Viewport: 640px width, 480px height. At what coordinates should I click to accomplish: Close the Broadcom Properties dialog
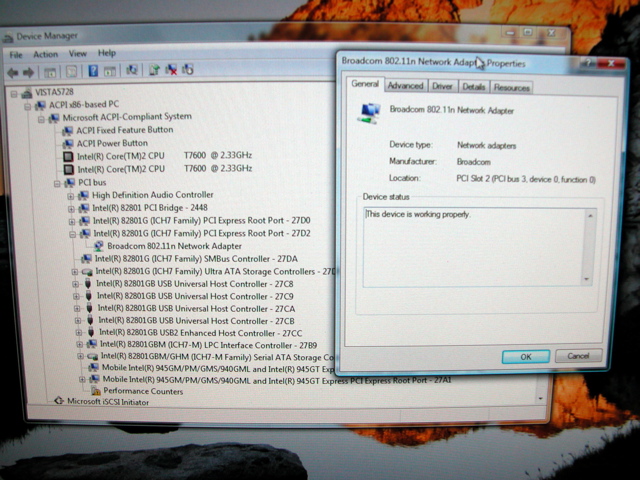(x=611, y=63)
